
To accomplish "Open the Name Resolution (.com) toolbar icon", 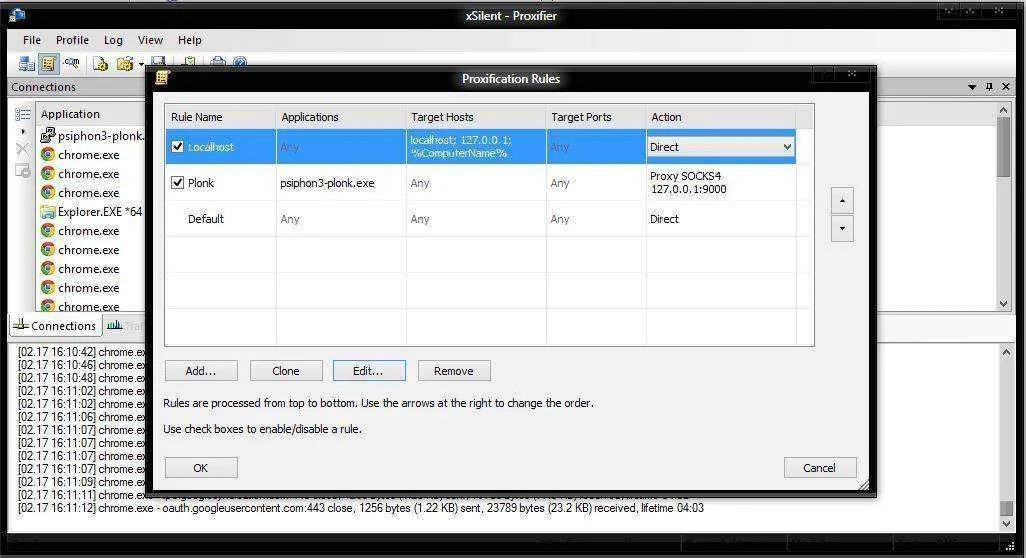I will pyautogui.click(x=71, y=63).
